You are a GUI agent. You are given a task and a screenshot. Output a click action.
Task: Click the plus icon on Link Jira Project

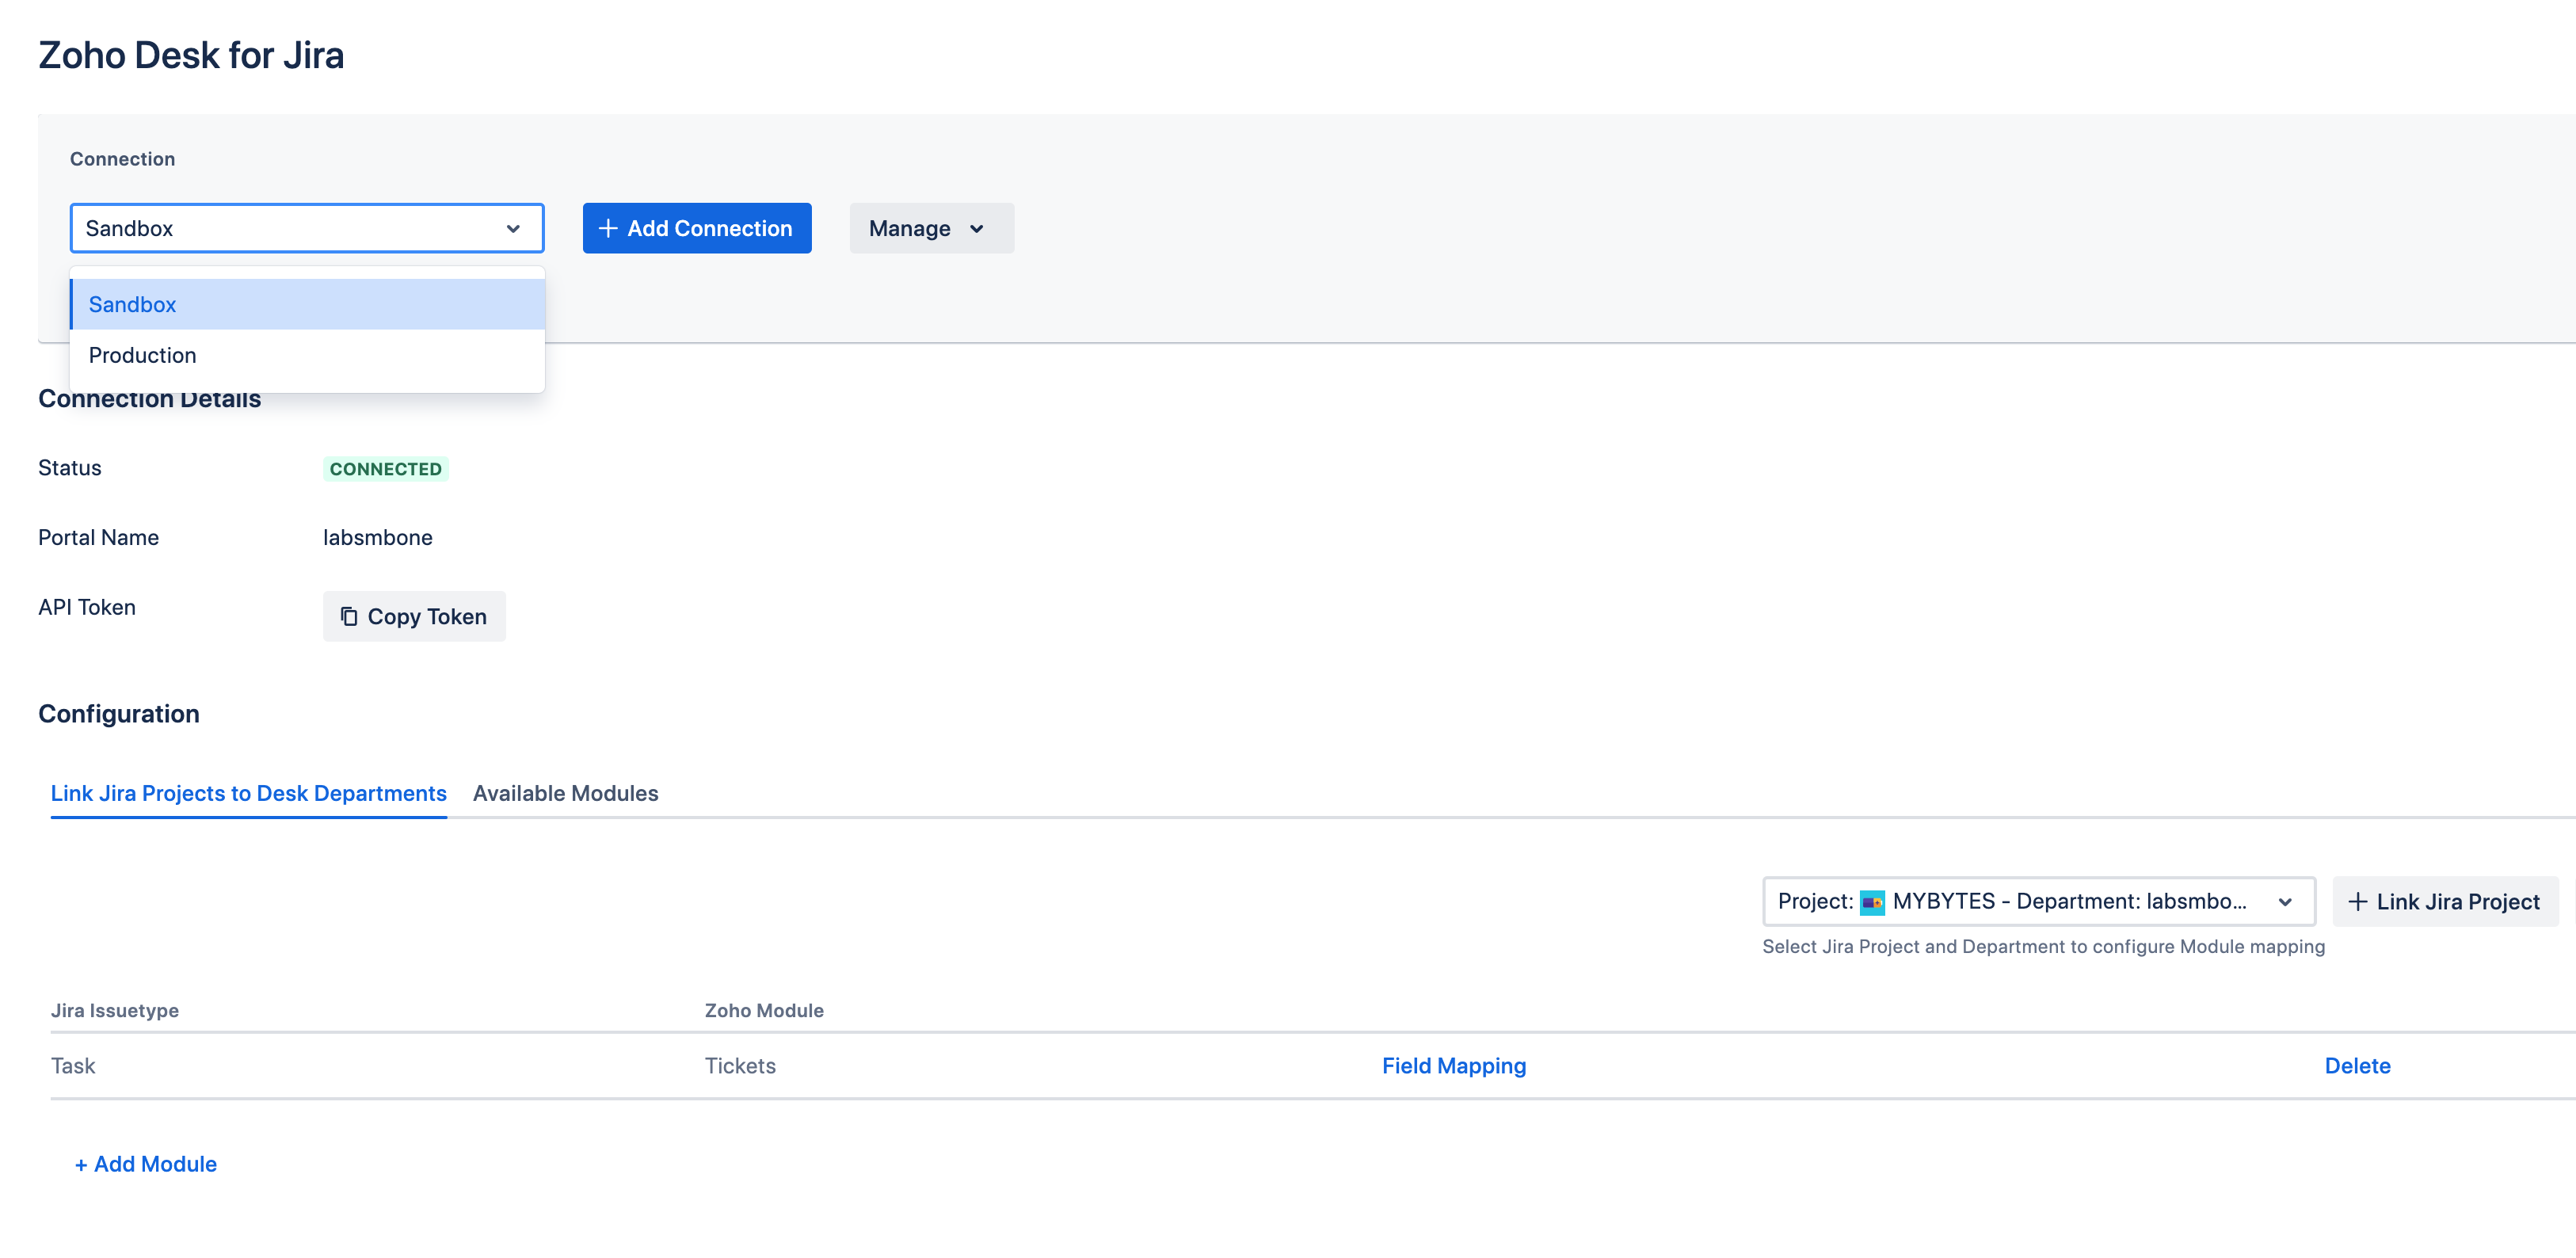[2357, 902]
